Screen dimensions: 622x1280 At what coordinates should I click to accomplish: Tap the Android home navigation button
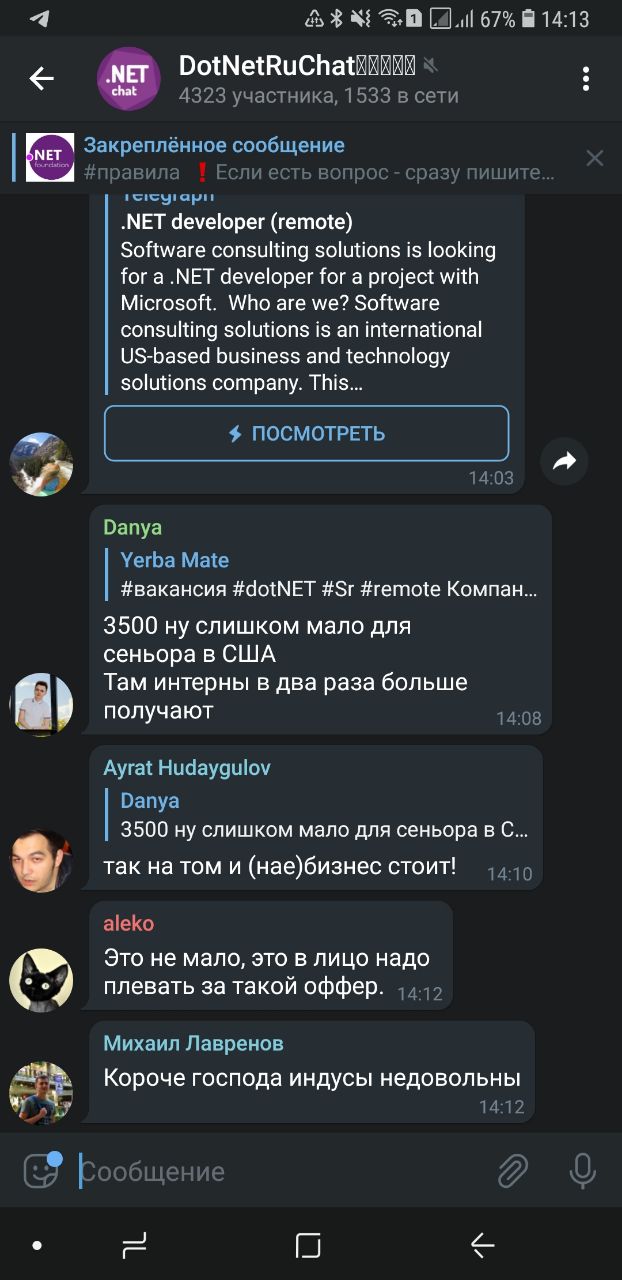(309, 1245)
